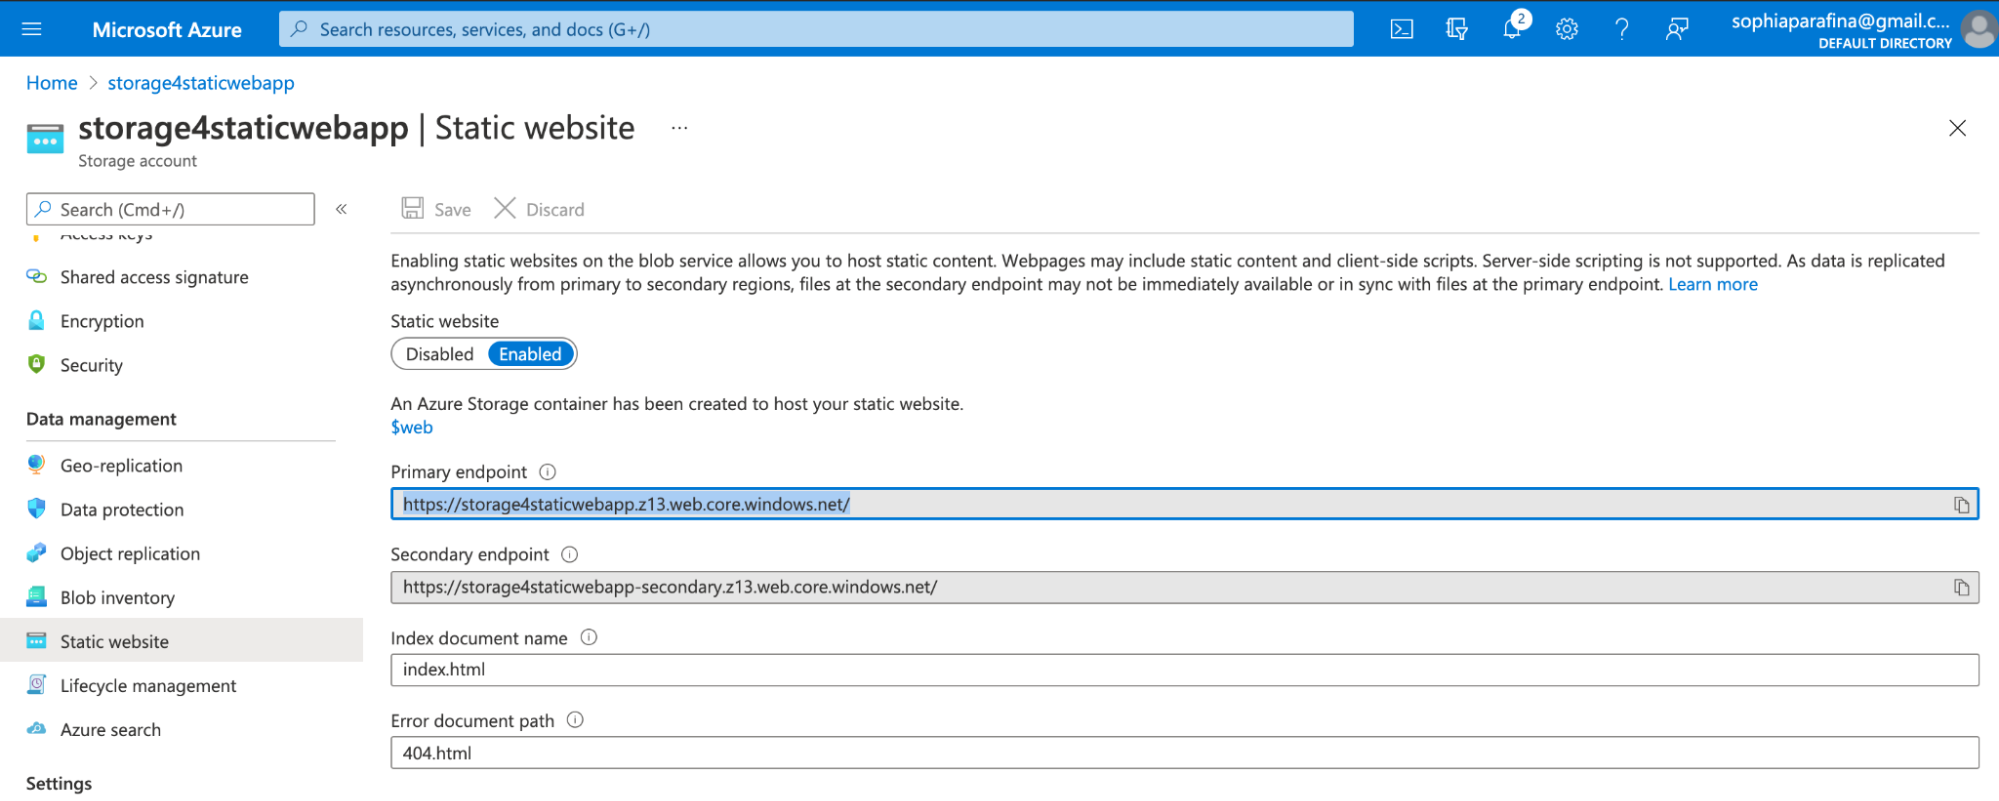The image size is (1999, 801).
Task: Select Static website in the sidebar
Action: (x=180, y=641)
